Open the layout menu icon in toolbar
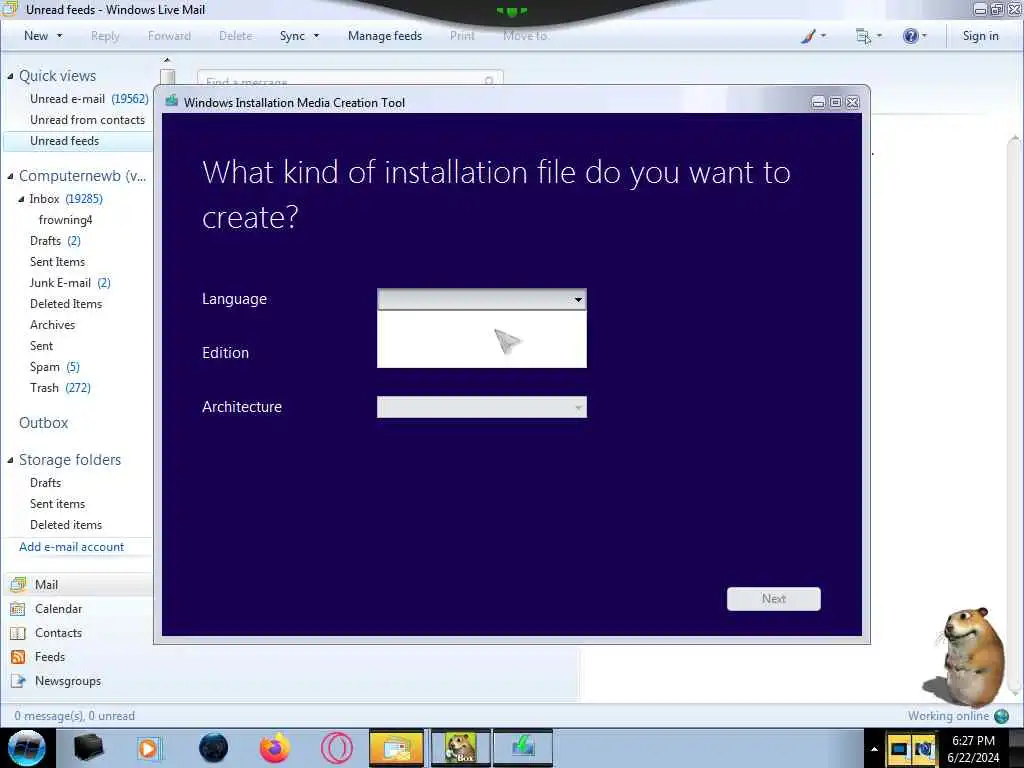The width and height of the screenshot is (1024, 768). pyautogui.click(x=869, y=36)
